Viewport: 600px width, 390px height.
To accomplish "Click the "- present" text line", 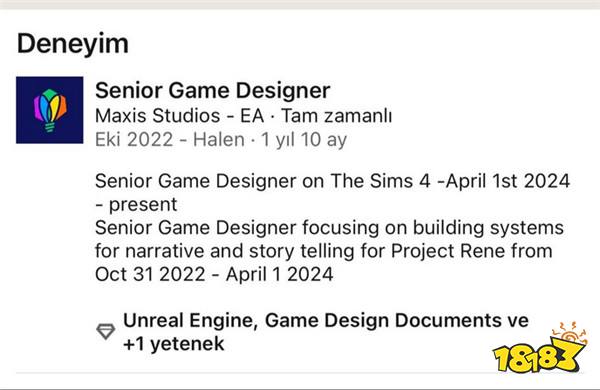I will pyautogui.click(x=136, y=204).
